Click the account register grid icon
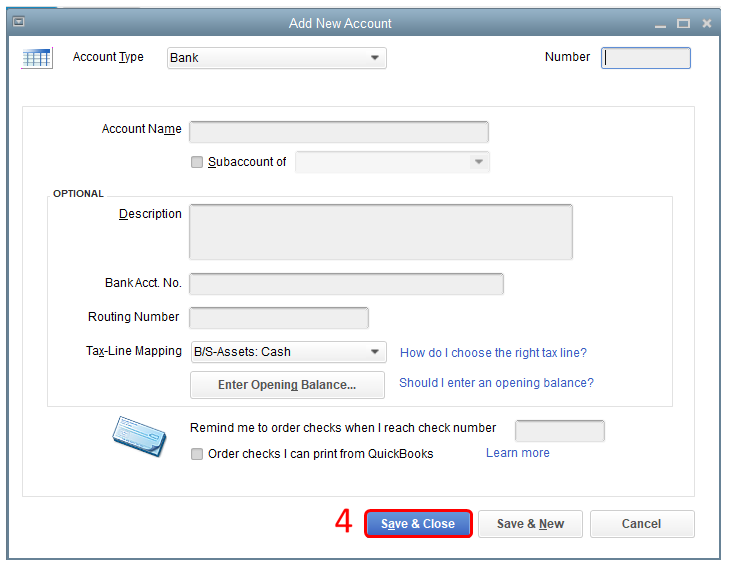730x567 pixels. pyautogui.click(x=37, y=58)
